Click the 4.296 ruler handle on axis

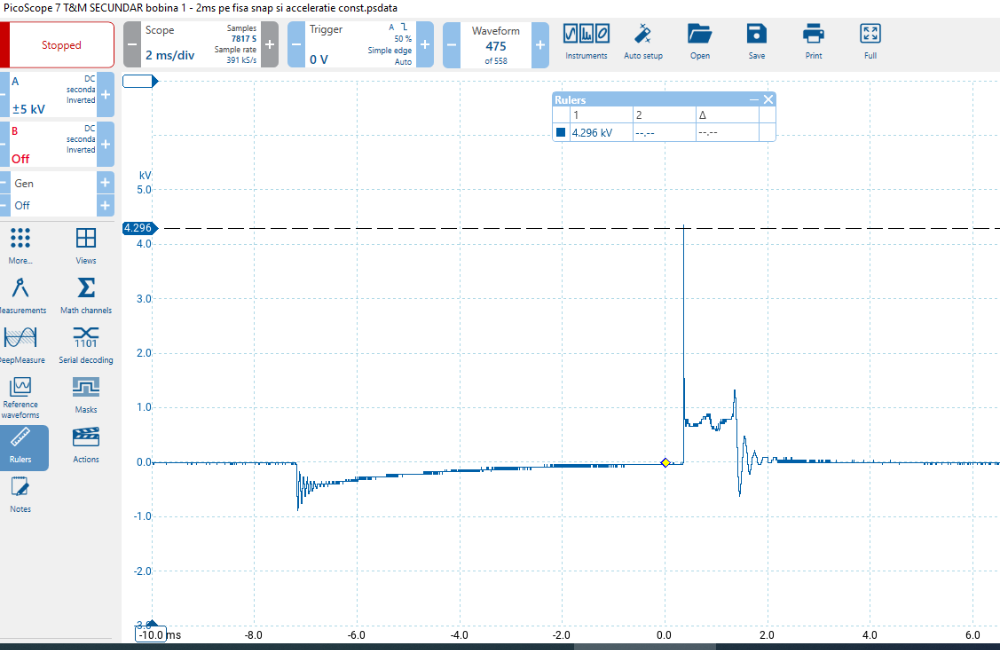(x=136, y=228)
